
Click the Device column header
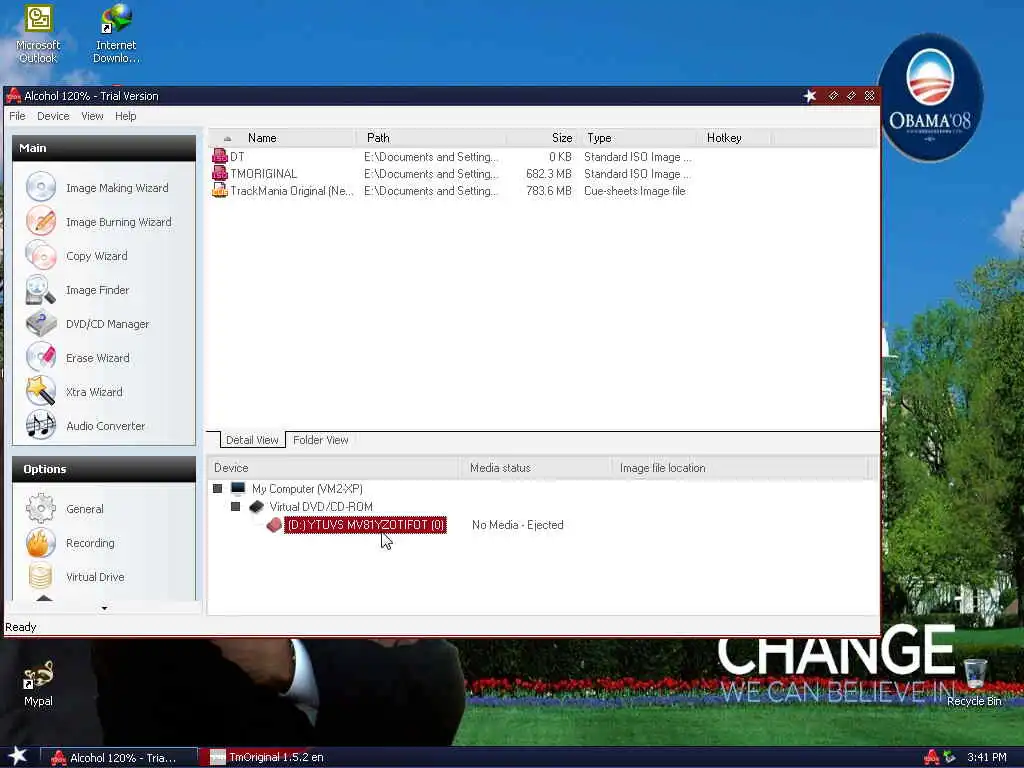(x=334, y=468)
